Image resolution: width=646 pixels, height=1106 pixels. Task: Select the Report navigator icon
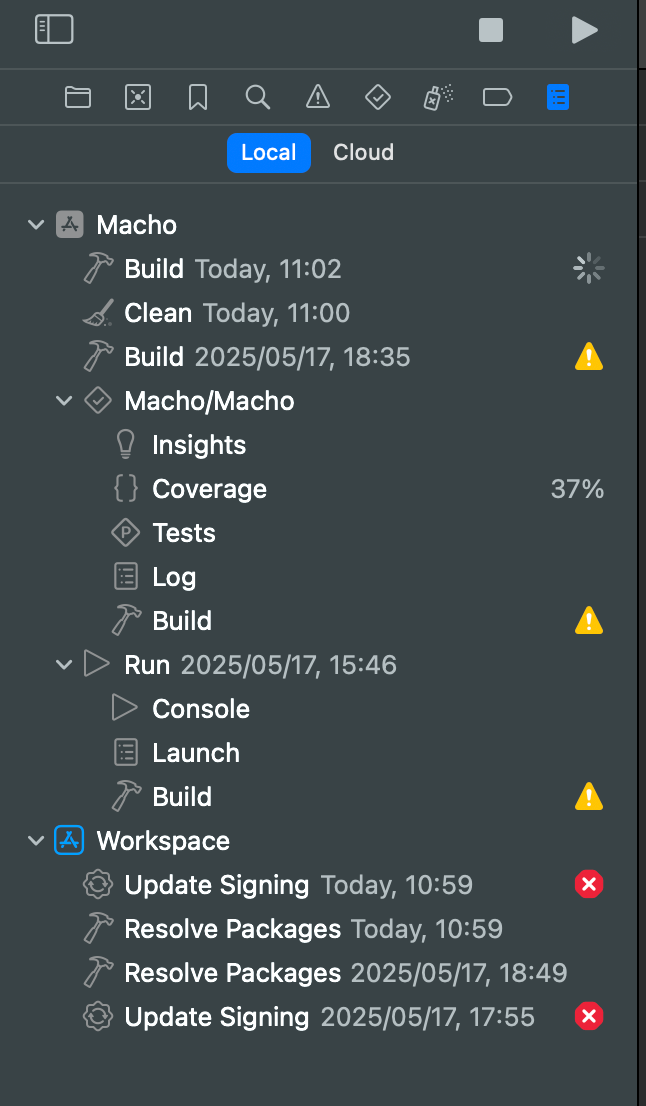coord(558,97)
